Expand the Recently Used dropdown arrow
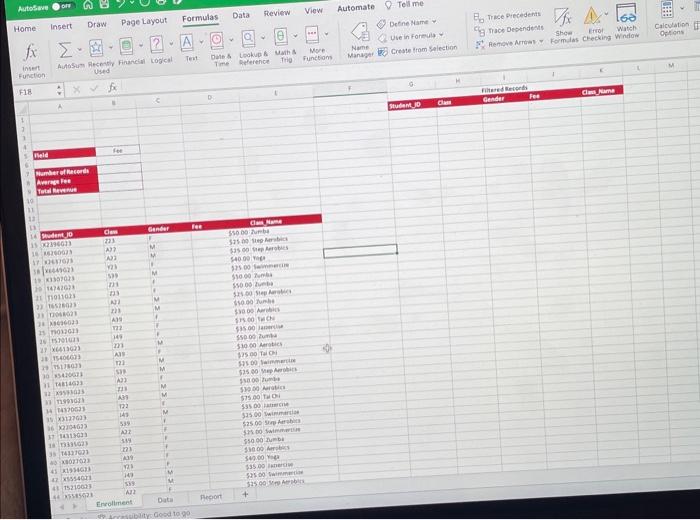Screen dimensions: 700x520 (x=111, y=47)
